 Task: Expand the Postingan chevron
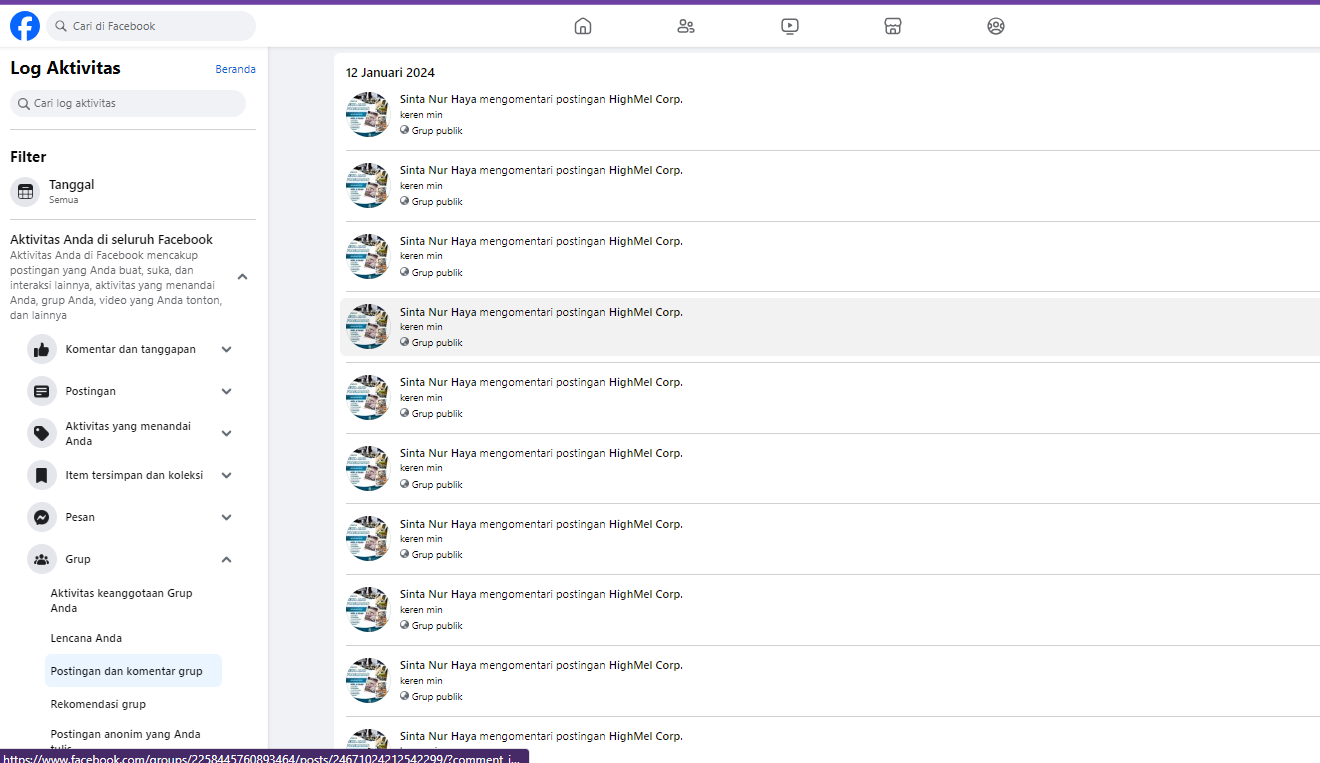pyautogui.click(x=227, y=391)
